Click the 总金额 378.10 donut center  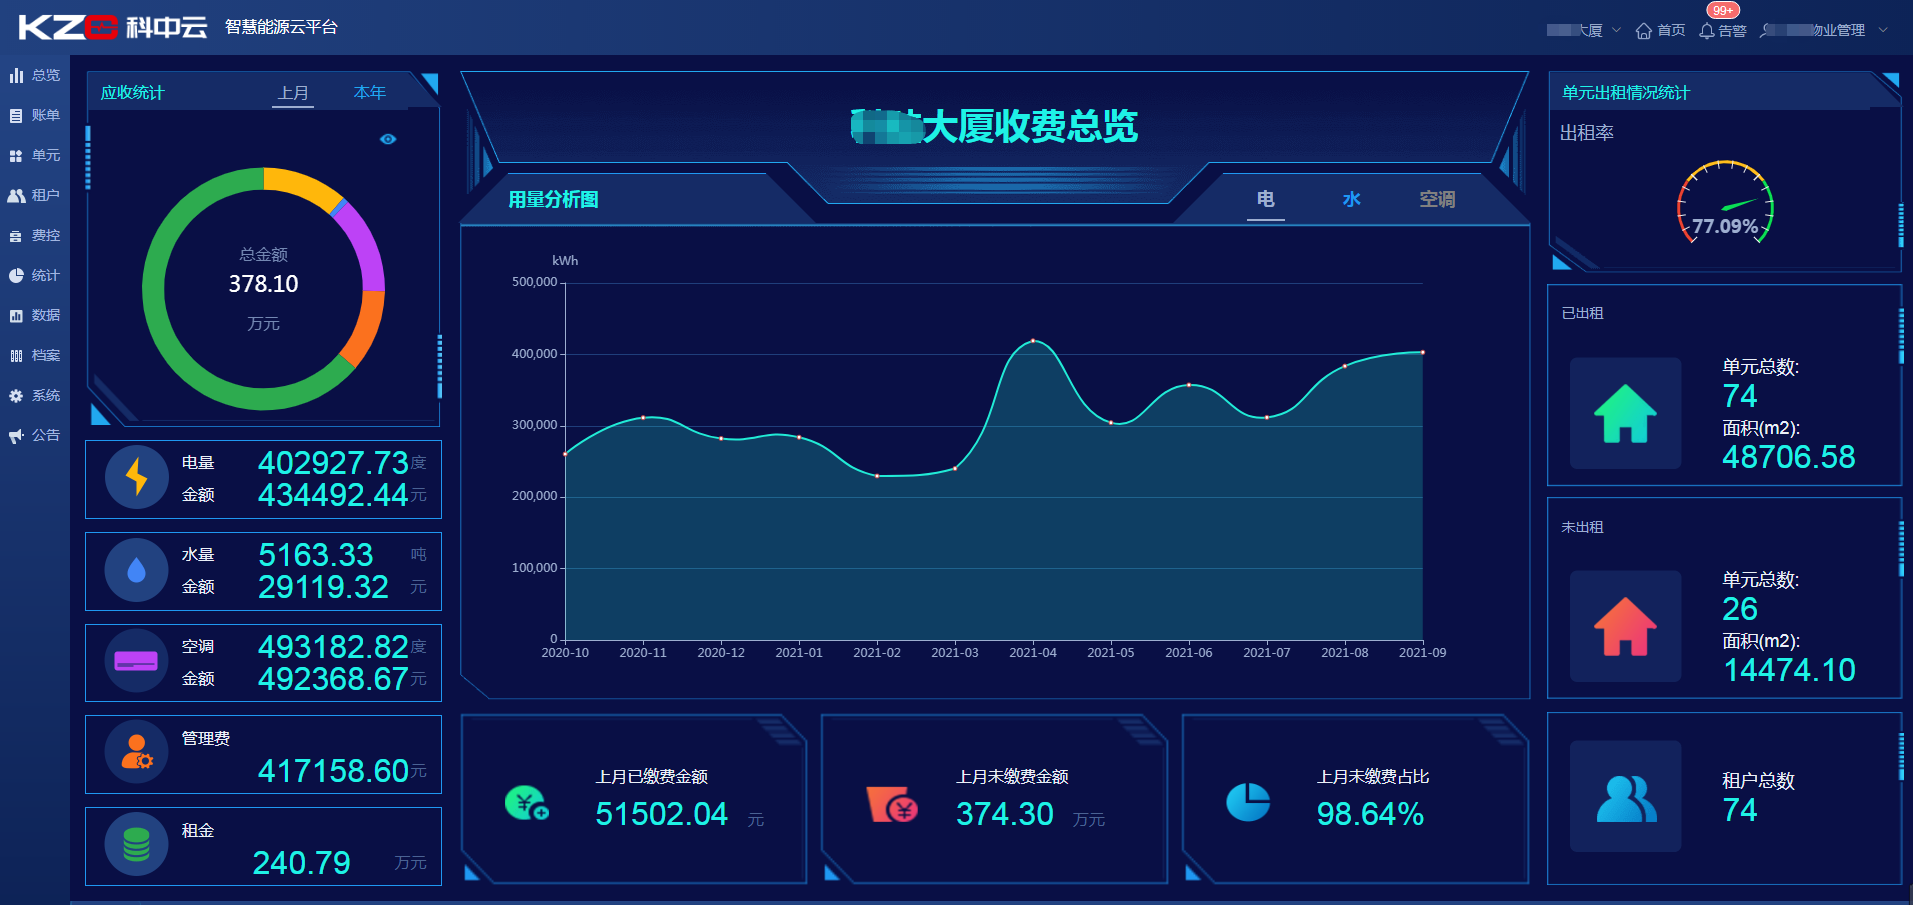263,284
